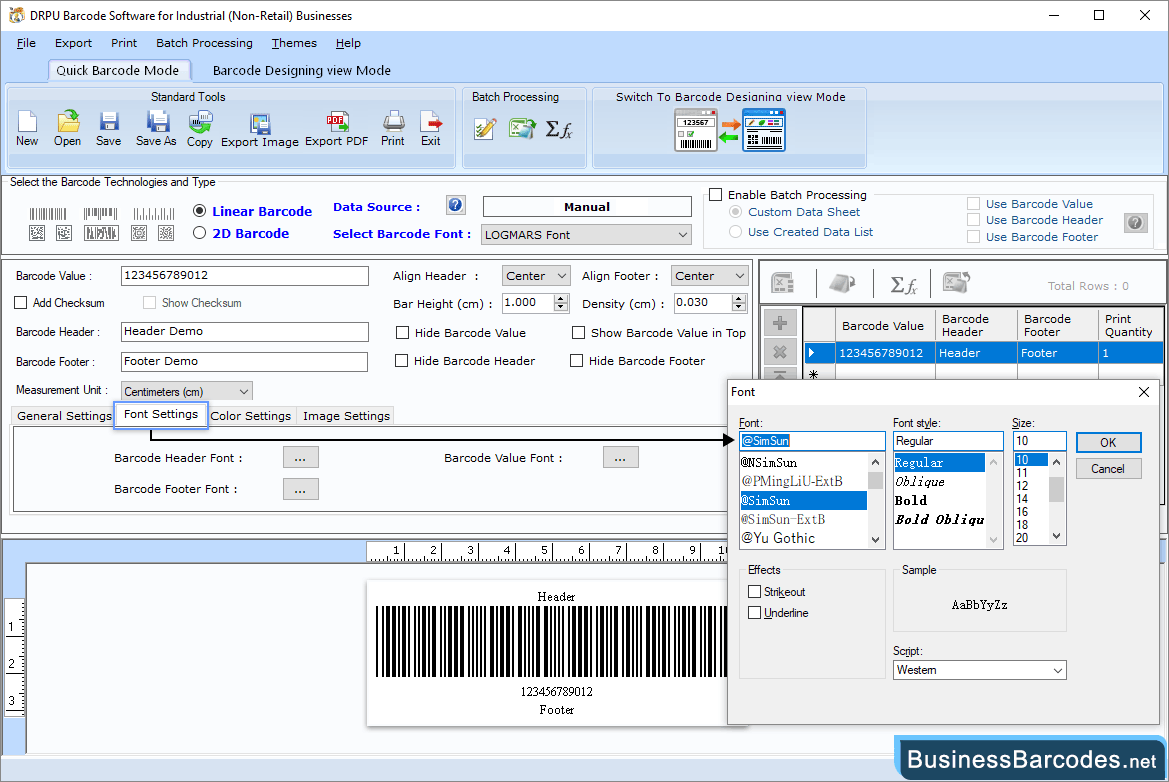Click the import data icon above table
1169x782 pixels.
pos(957,283)
